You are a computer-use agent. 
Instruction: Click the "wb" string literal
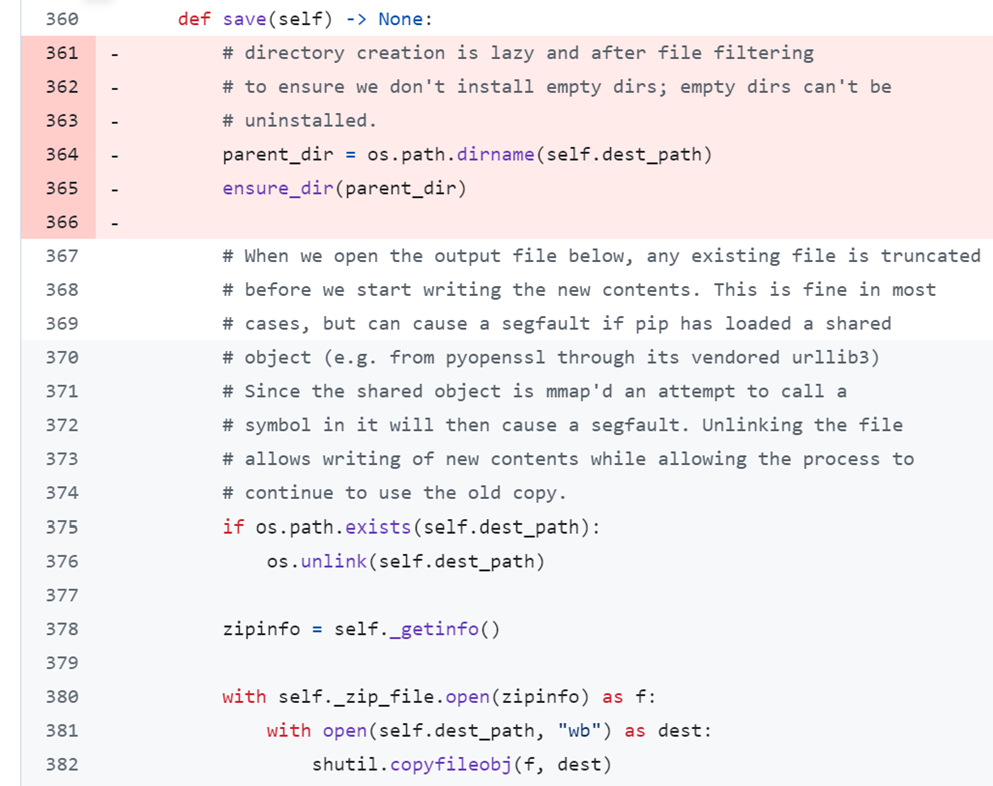point(579,731)
